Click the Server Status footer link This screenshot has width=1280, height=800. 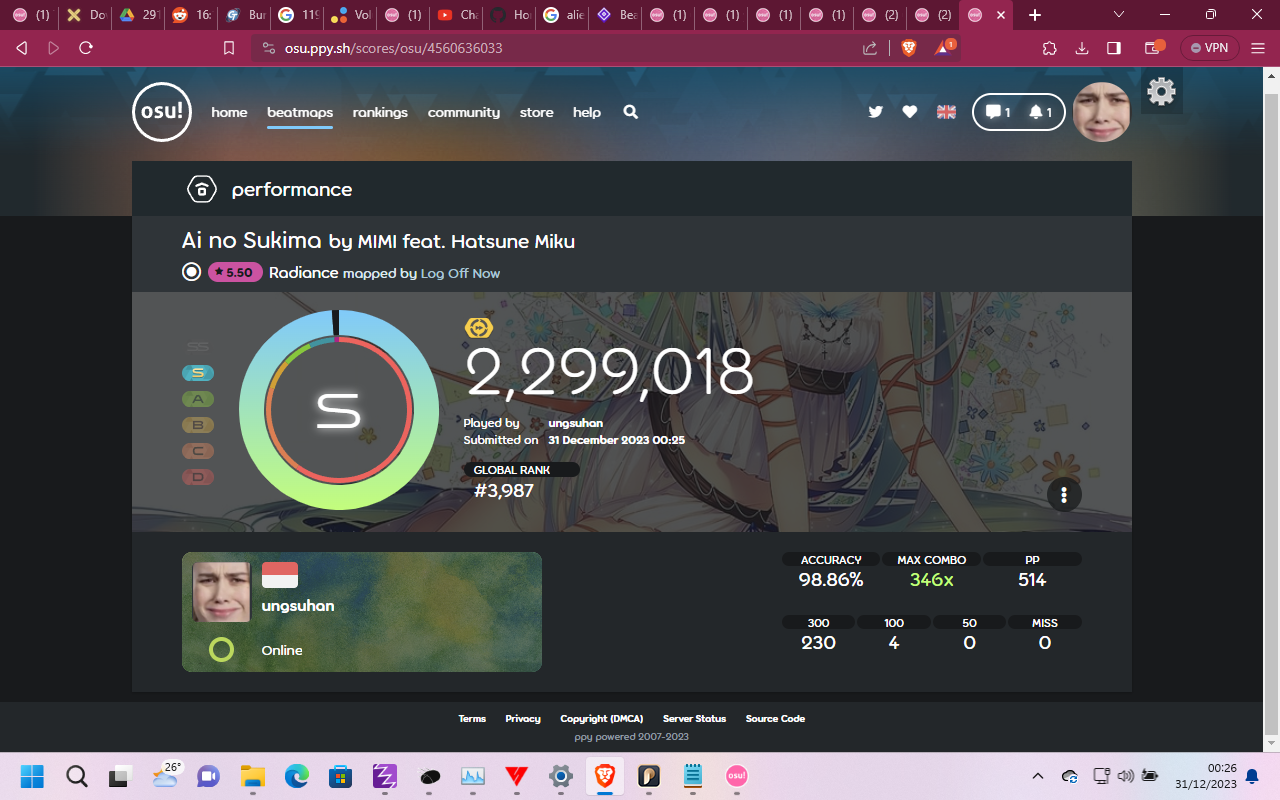point(695,718)
